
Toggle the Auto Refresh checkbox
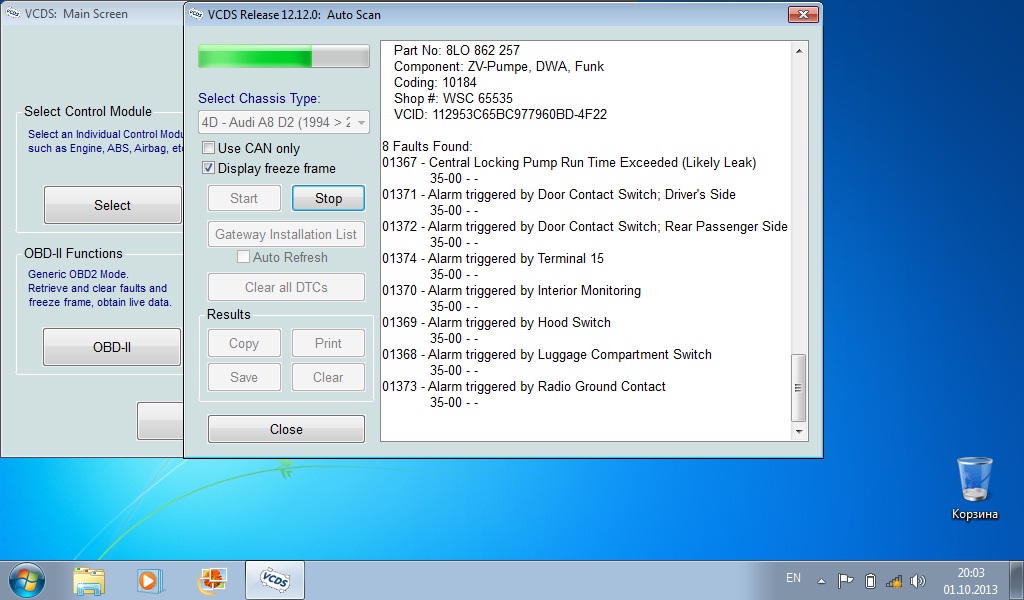243,258
